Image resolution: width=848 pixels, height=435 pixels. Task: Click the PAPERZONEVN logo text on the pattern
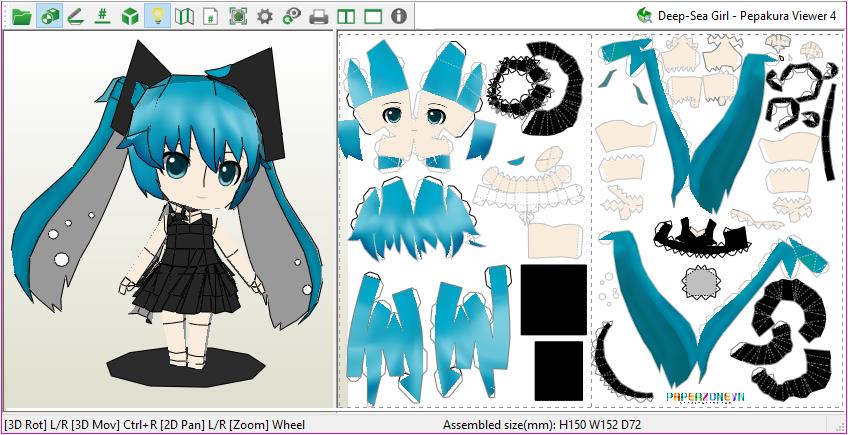click(705, 397)
